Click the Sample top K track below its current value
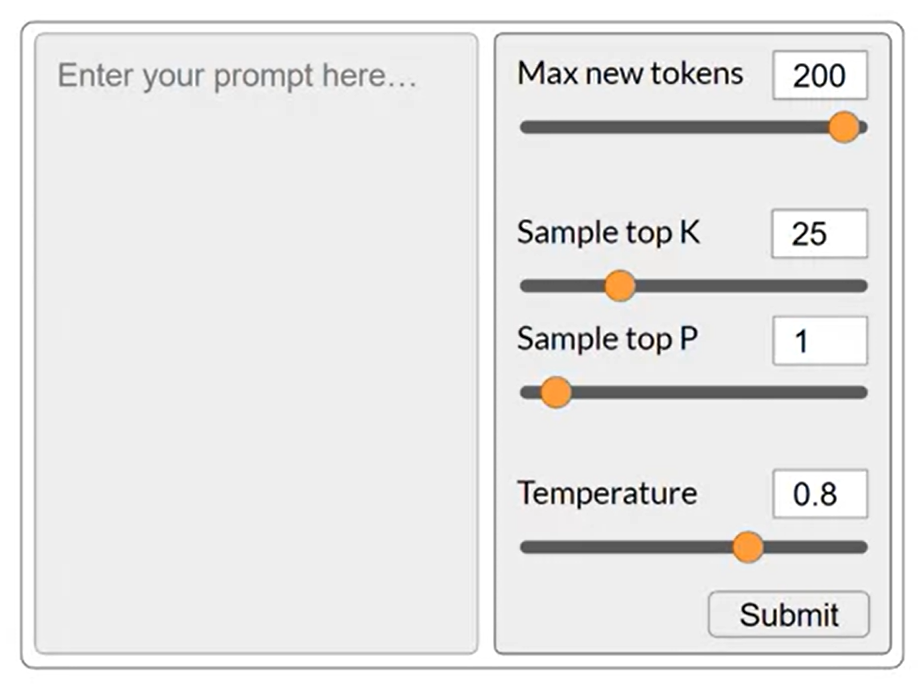 (562, 286)
